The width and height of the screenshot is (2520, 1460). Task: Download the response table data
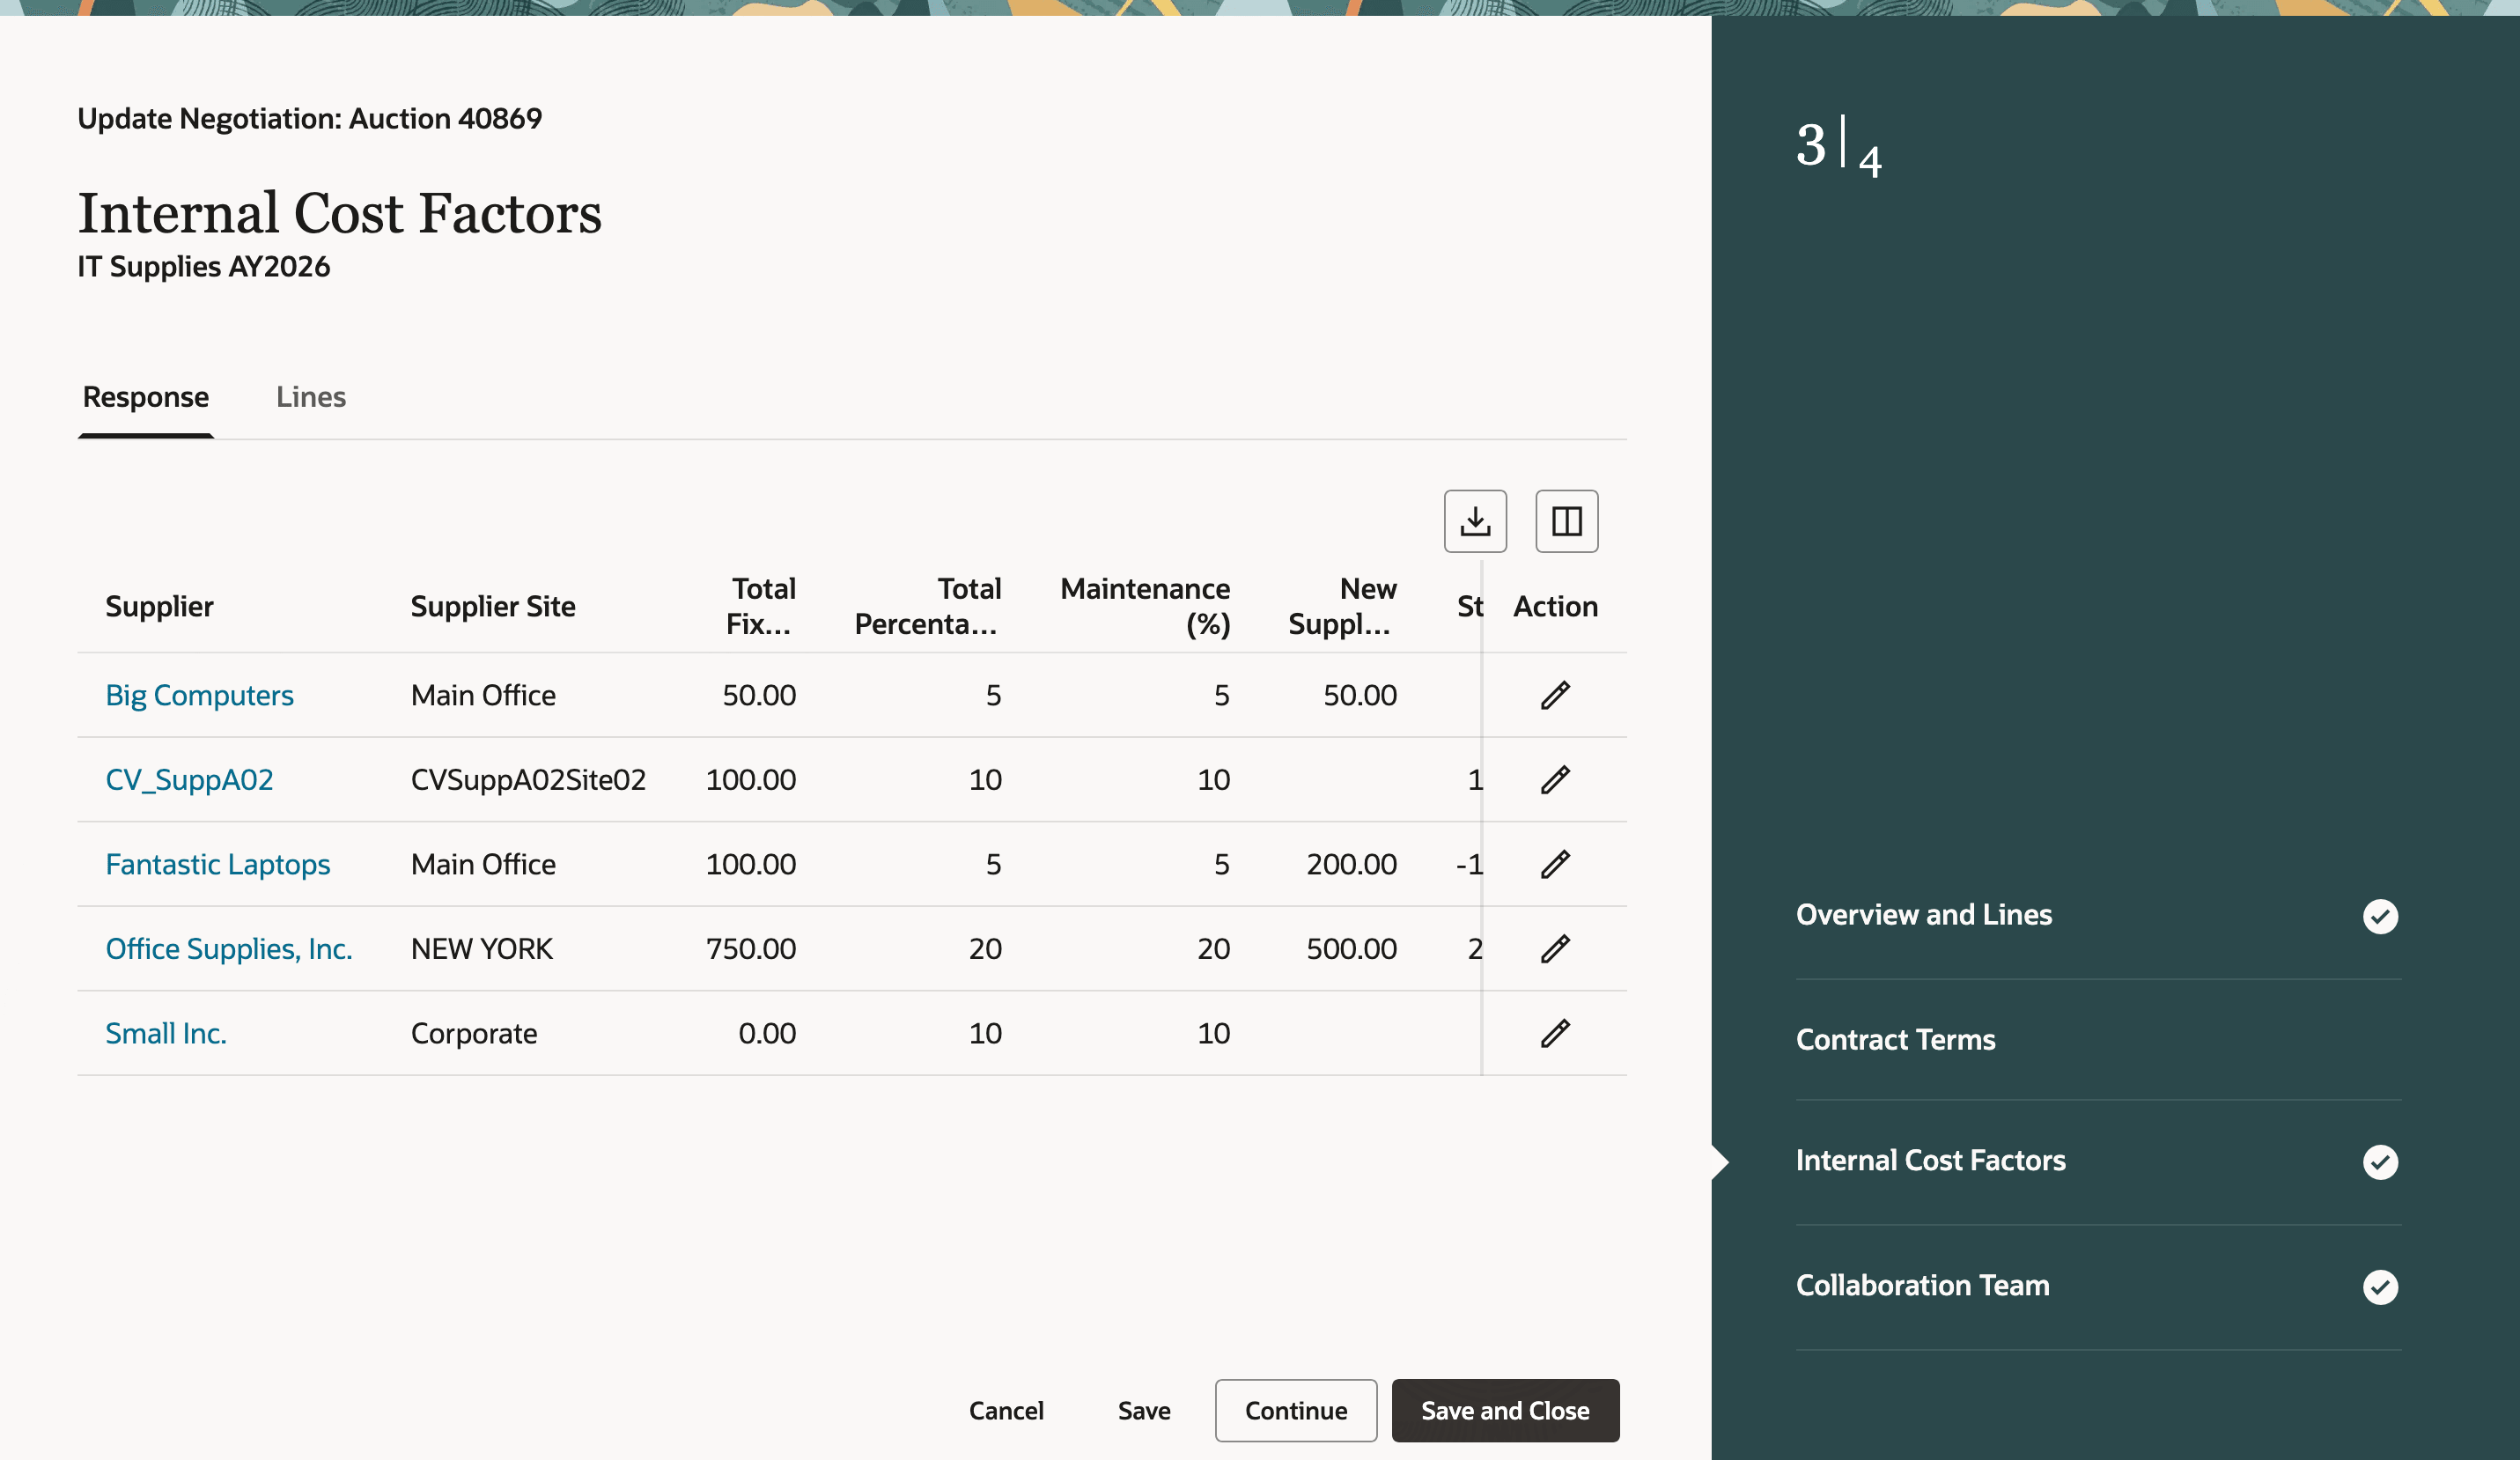tap(1474, 520)
